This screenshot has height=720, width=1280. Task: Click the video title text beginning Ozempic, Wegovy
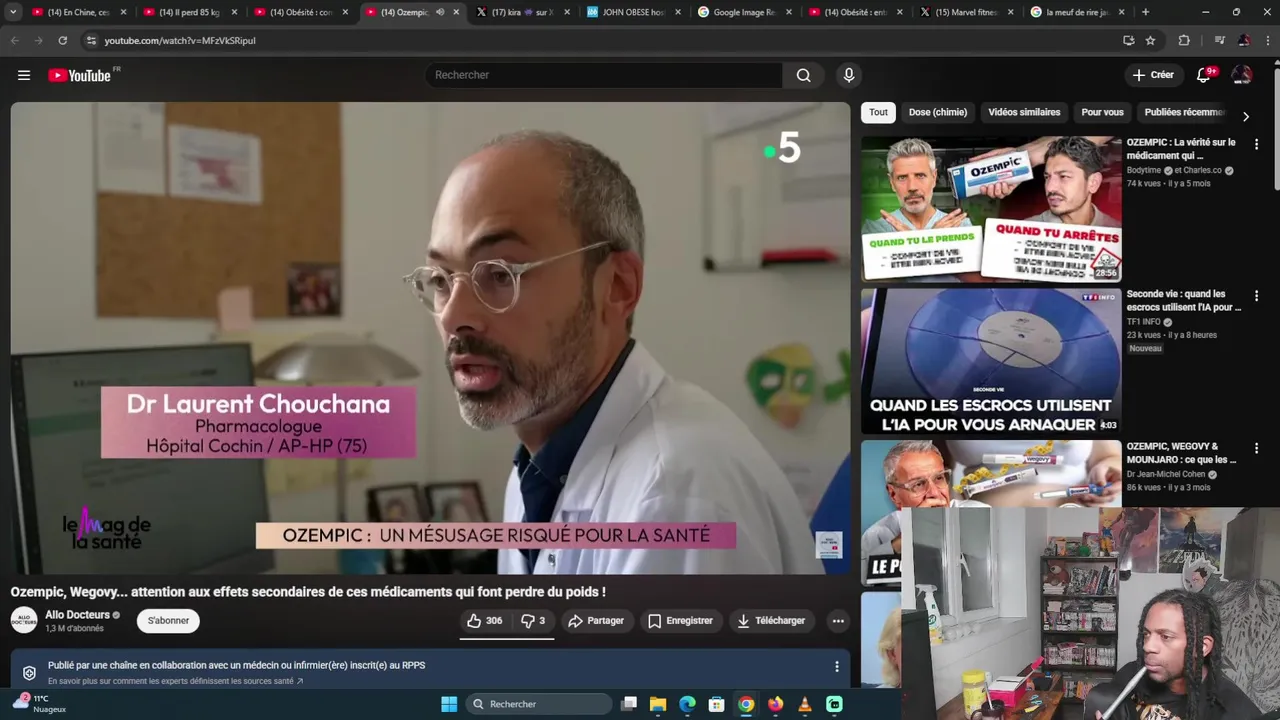308,592
